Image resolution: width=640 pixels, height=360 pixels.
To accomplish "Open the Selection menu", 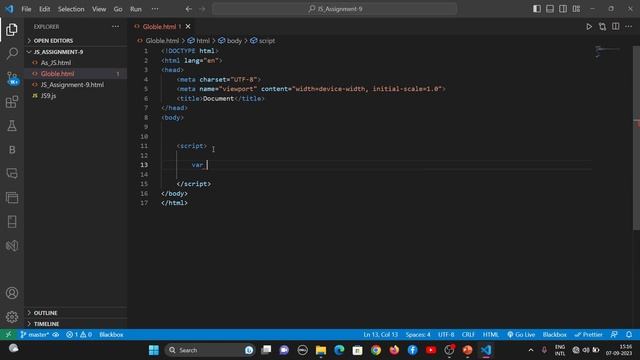I will 71,9.
